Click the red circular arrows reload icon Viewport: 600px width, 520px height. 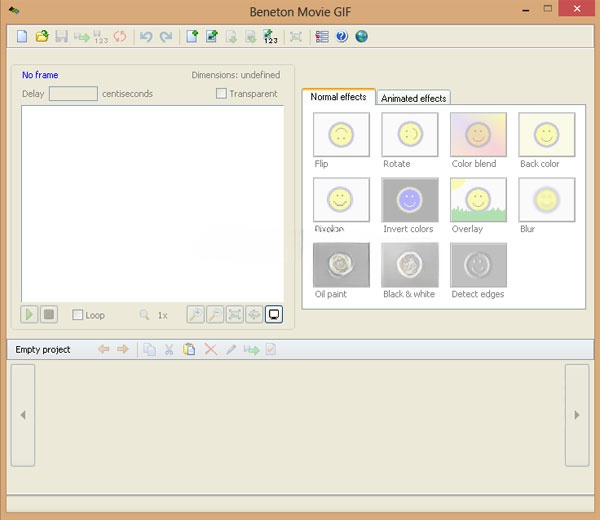[x=120, y=37]
